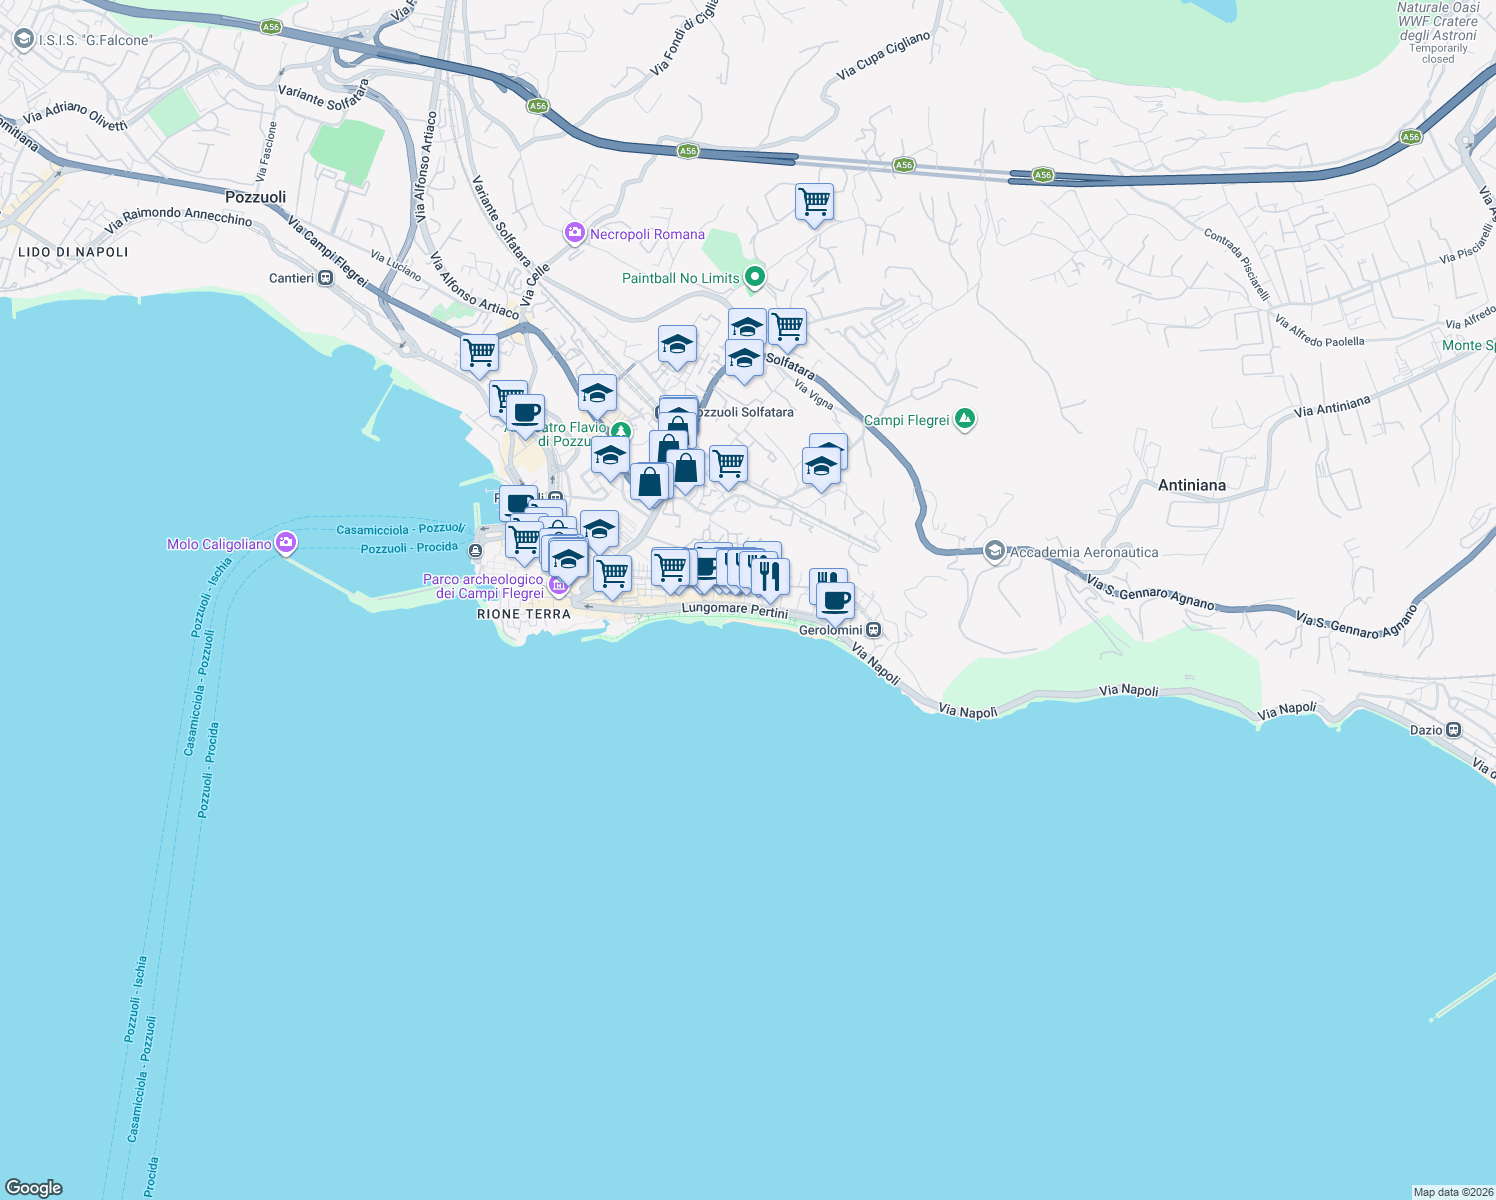The width and height of the screenshot is (1496, 1200).
Task: Select the mountain icon for Campi Flegrei
Action: pos(964,419)
